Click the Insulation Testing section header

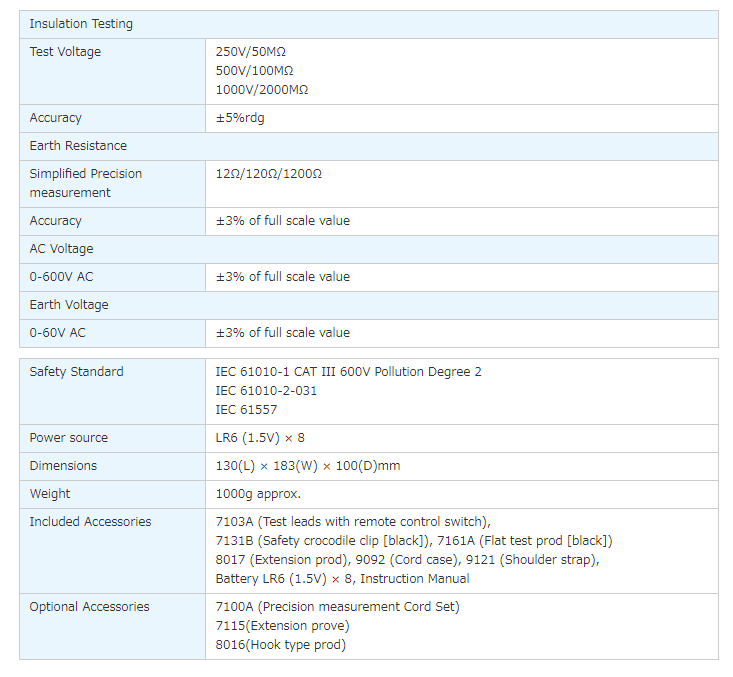pyautogui.click(x=81, y=24)
